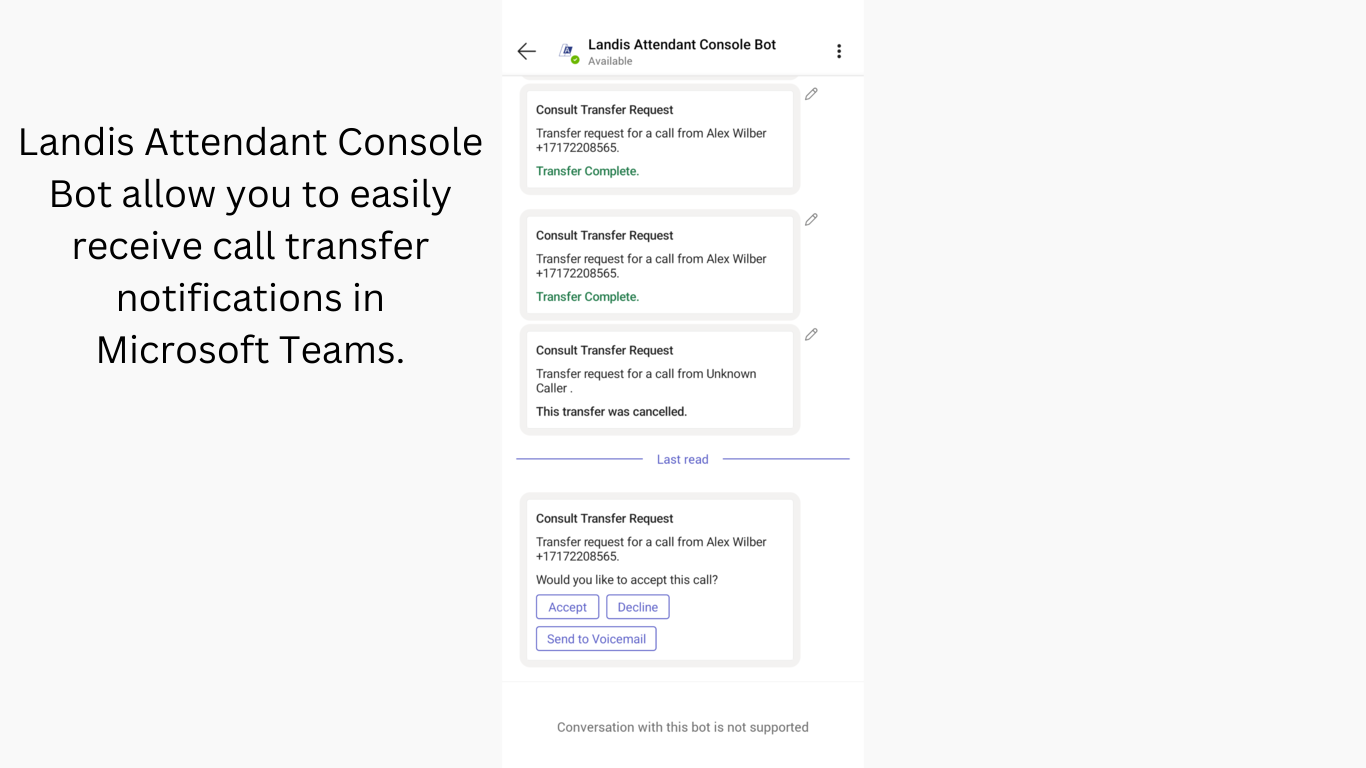Viewport: 1366px width, 768px height.
Task: Accept the call from Alex Wilber
Action: pyautogui.click(x=567, y=607)
